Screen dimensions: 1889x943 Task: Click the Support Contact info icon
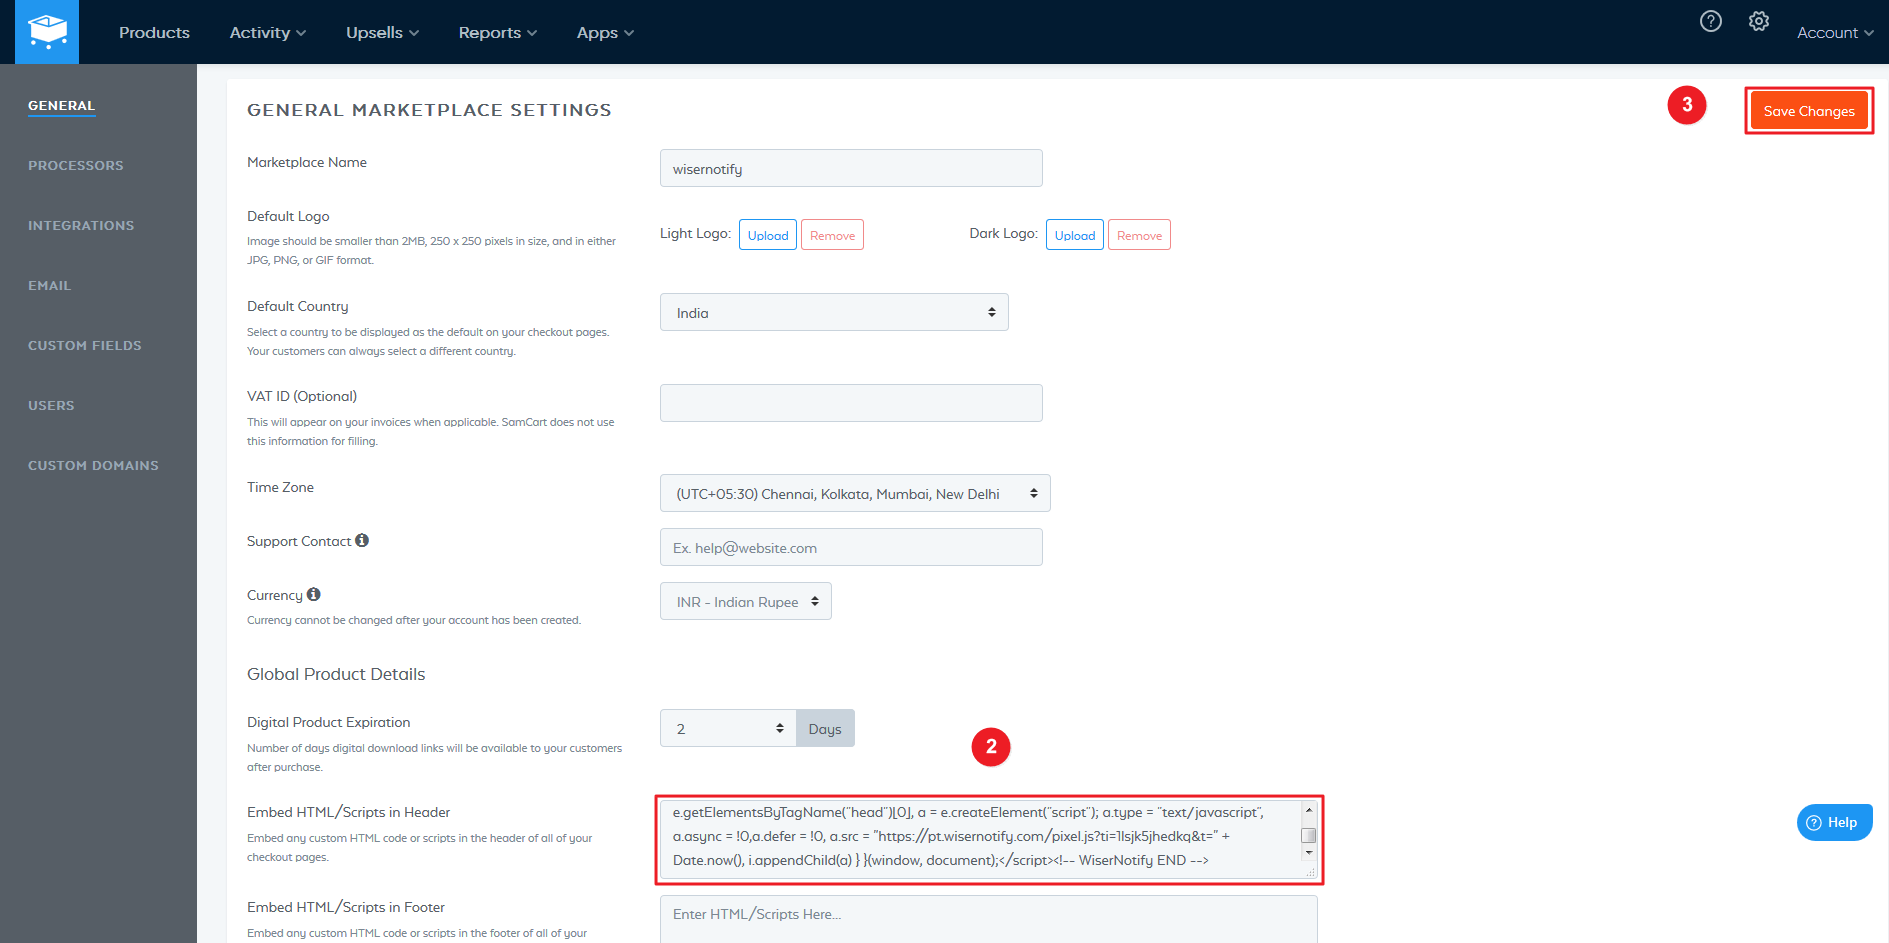[362, 540]
